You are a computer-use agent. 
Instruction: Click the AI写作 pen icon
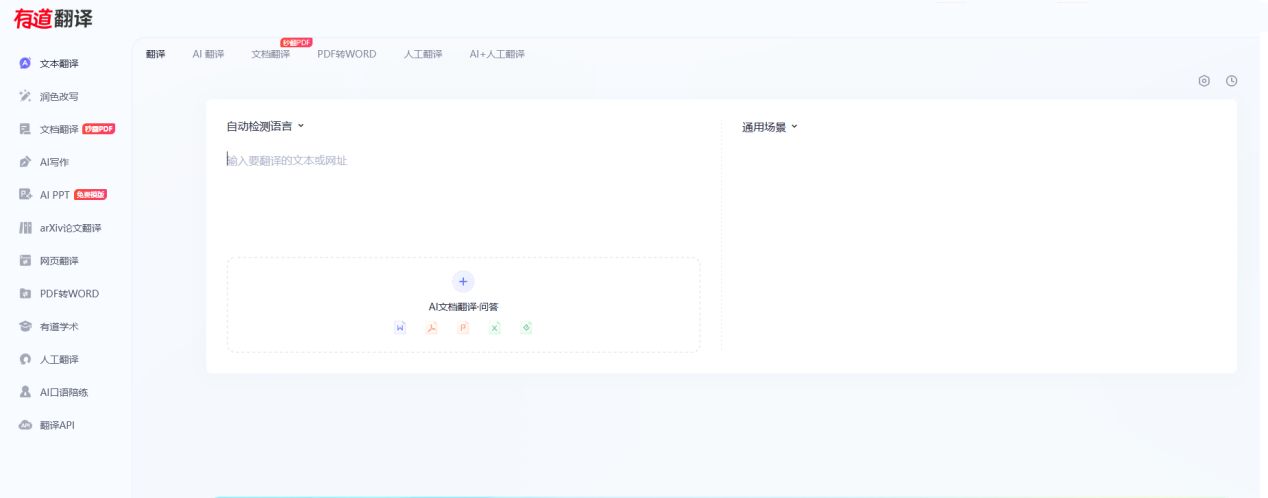pos(25,162)
